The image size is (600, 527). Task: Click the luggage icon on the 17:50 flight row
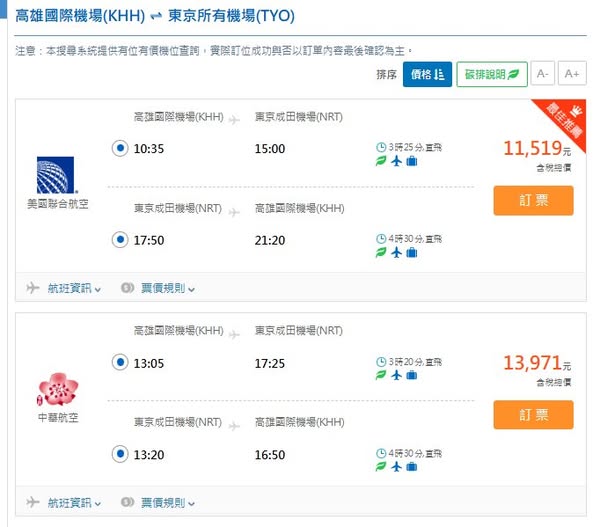412,253
